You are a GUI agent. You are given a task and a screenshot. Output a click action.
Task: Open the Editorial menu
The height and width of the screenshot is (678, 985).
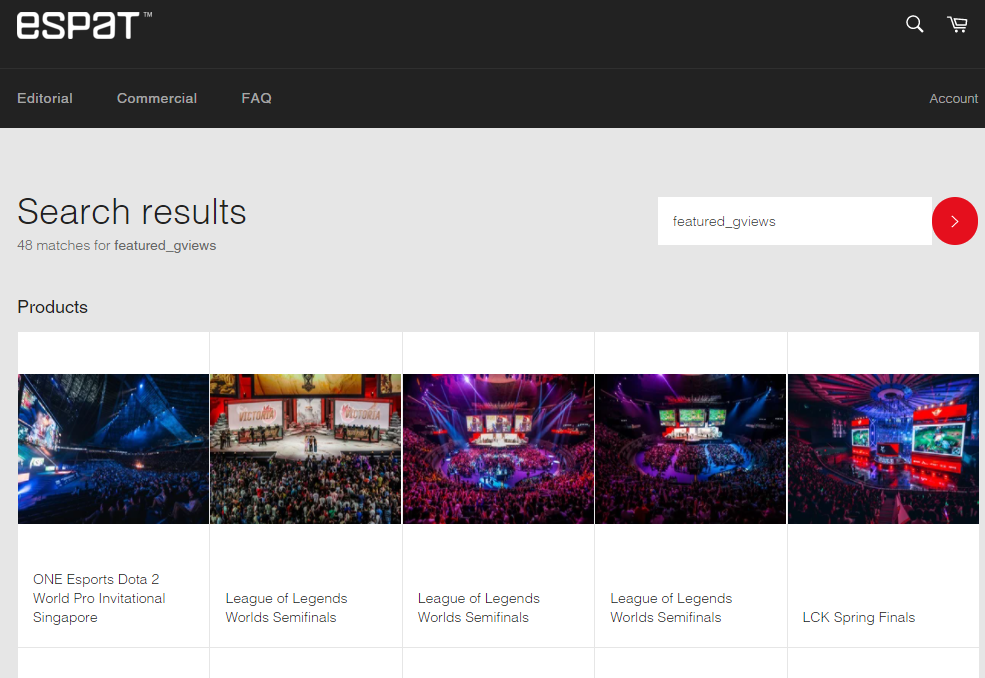[x=45, y=98]
